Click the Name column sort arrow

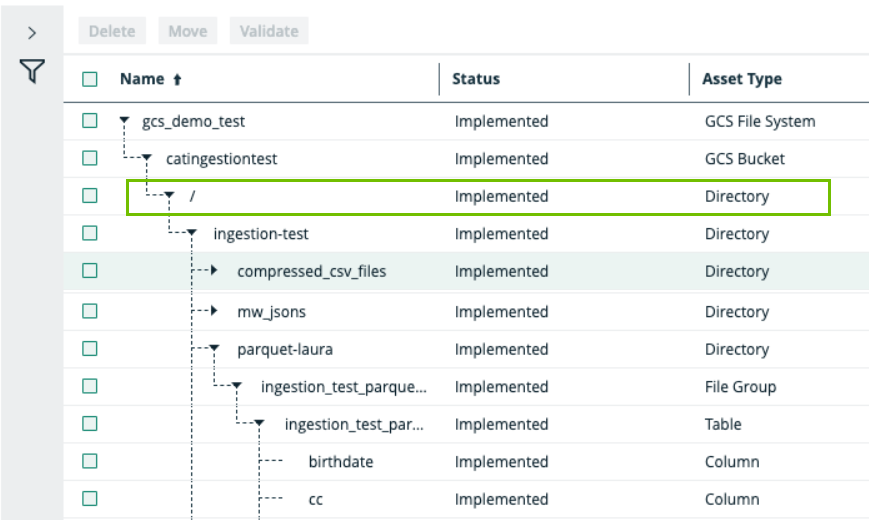coord(178,80)
